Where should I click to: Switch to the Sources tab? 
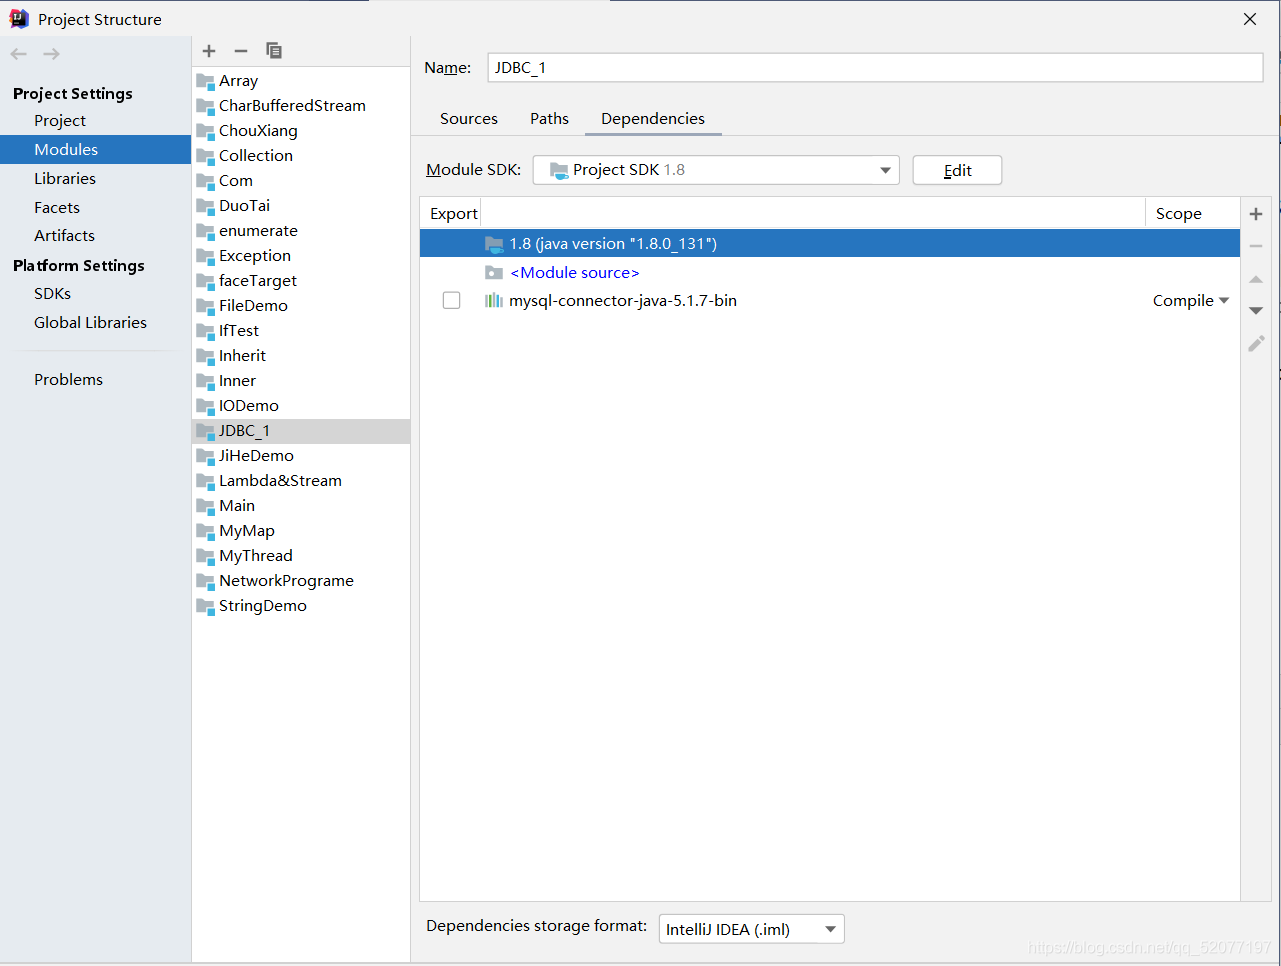[x=468, y=119]
